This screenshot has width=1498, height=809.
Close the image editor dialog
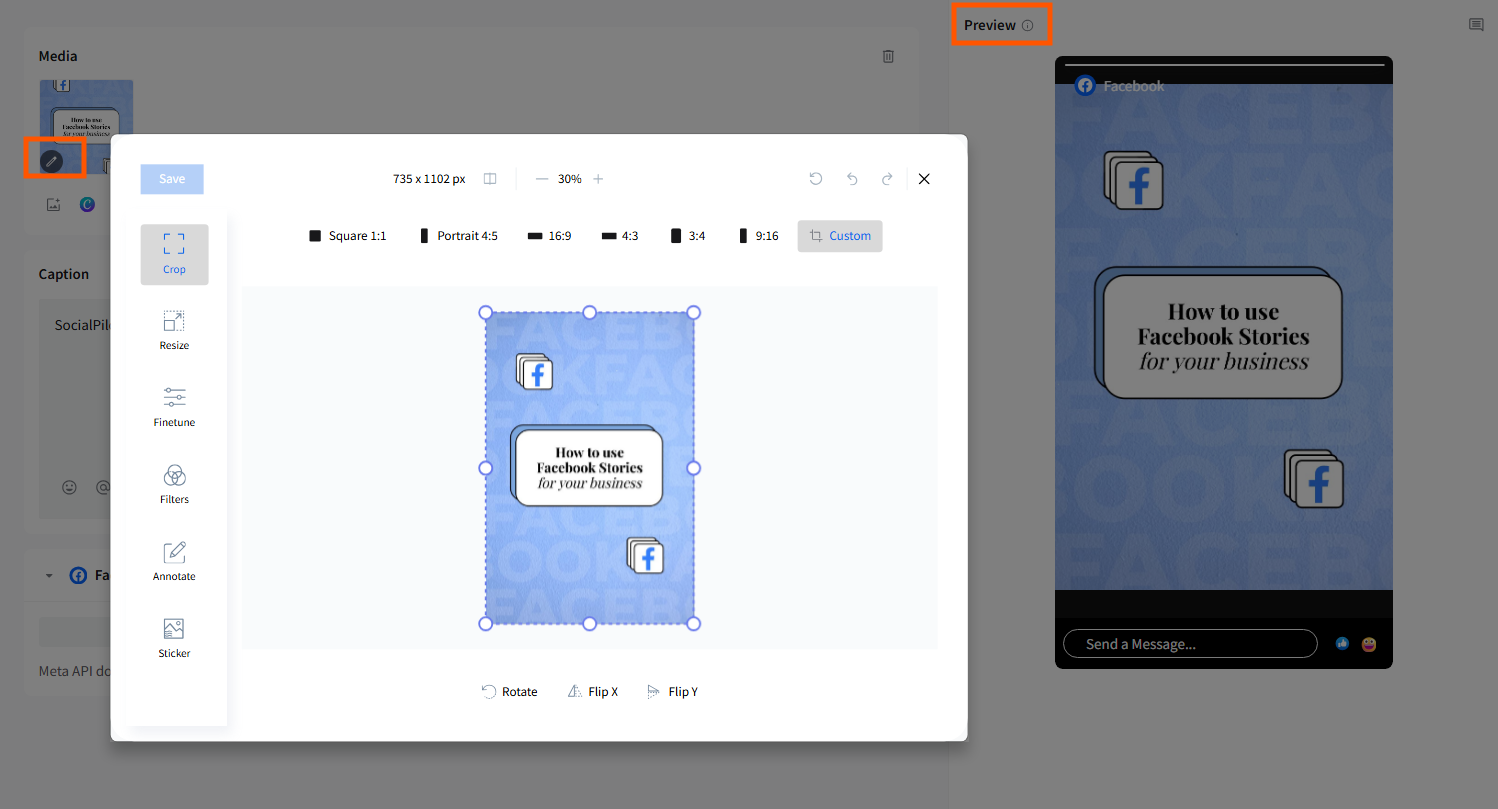[x=924, y=179]
